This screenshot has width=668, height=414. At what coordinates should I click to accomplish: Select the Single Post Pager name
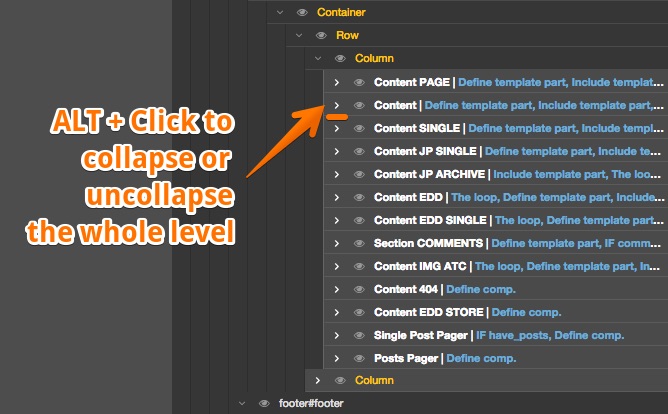pos(420,335)
